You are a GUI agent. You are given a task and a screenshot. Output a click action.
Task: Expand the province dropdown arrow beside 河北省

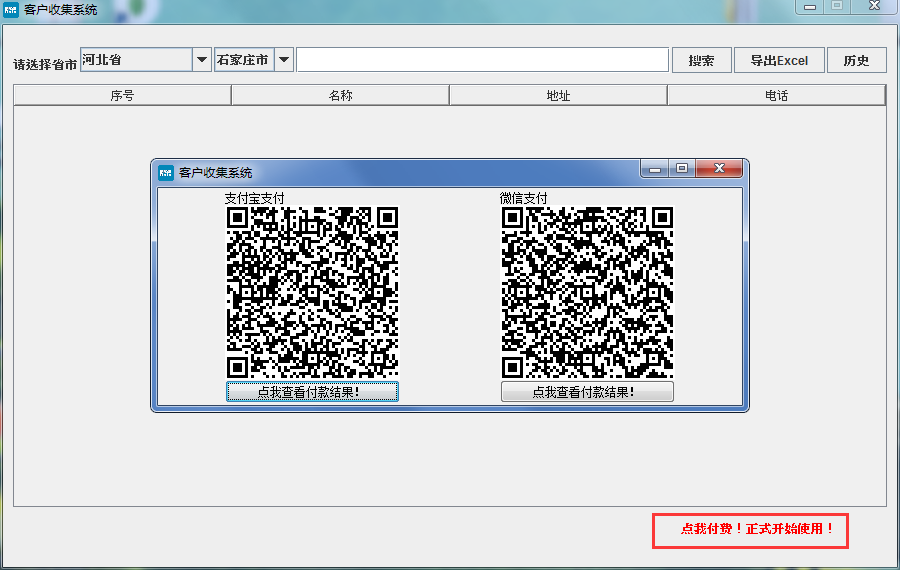(x=201, y=60)
